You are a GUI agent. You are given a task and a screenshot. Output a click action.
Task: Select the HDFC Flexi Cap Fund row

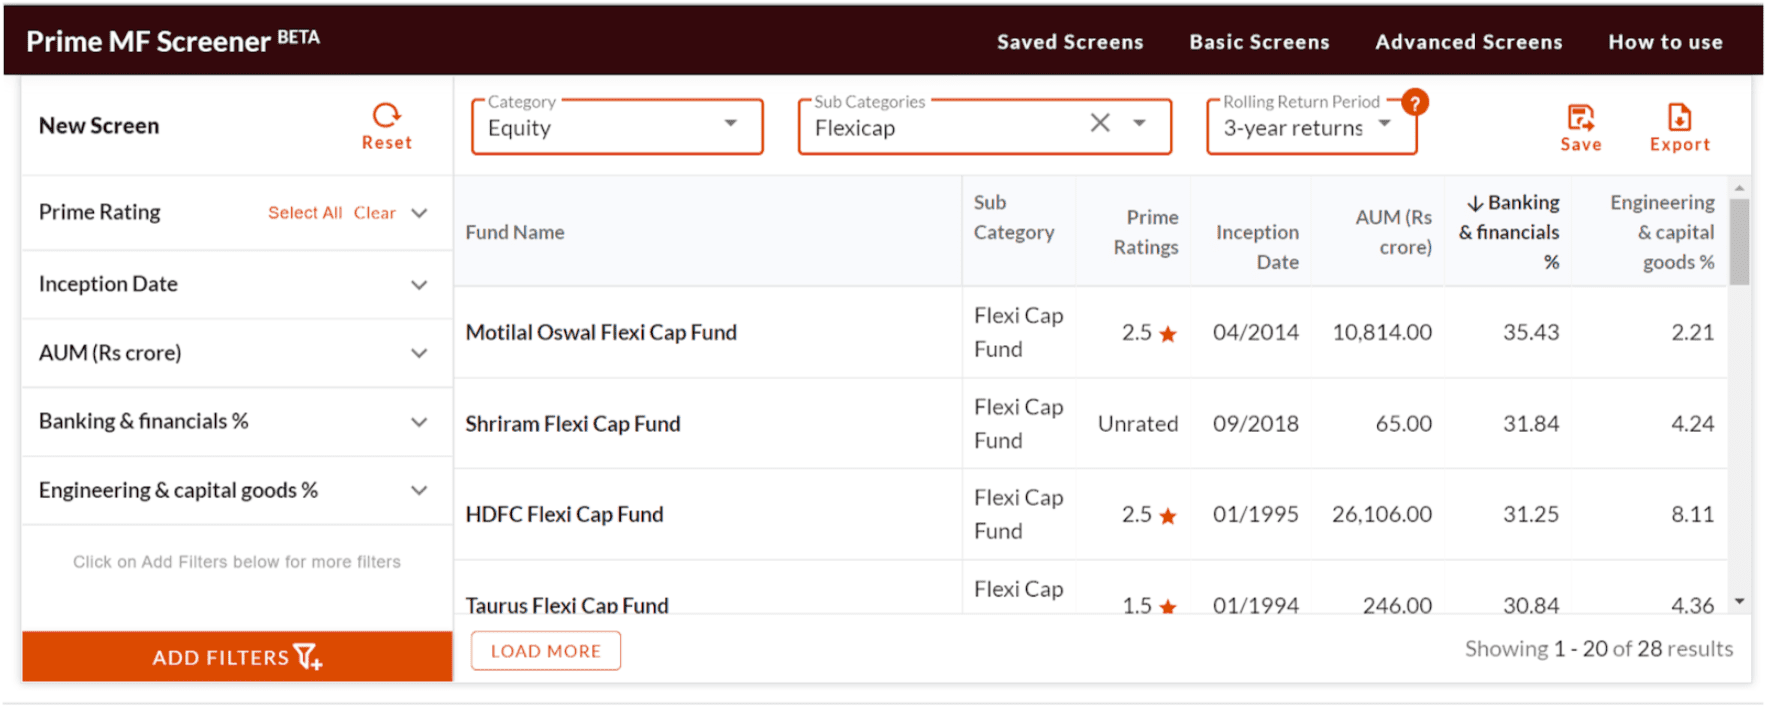1090,514
